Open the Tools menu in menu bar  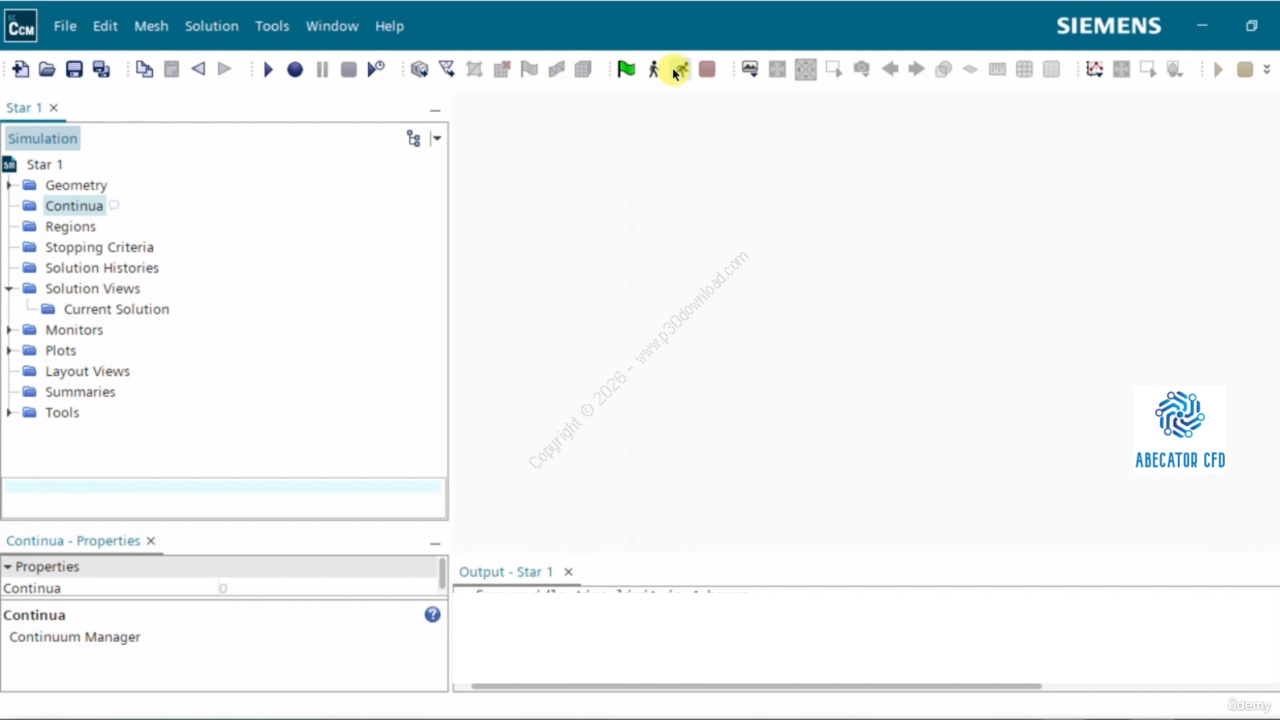[x=272, y=26]
